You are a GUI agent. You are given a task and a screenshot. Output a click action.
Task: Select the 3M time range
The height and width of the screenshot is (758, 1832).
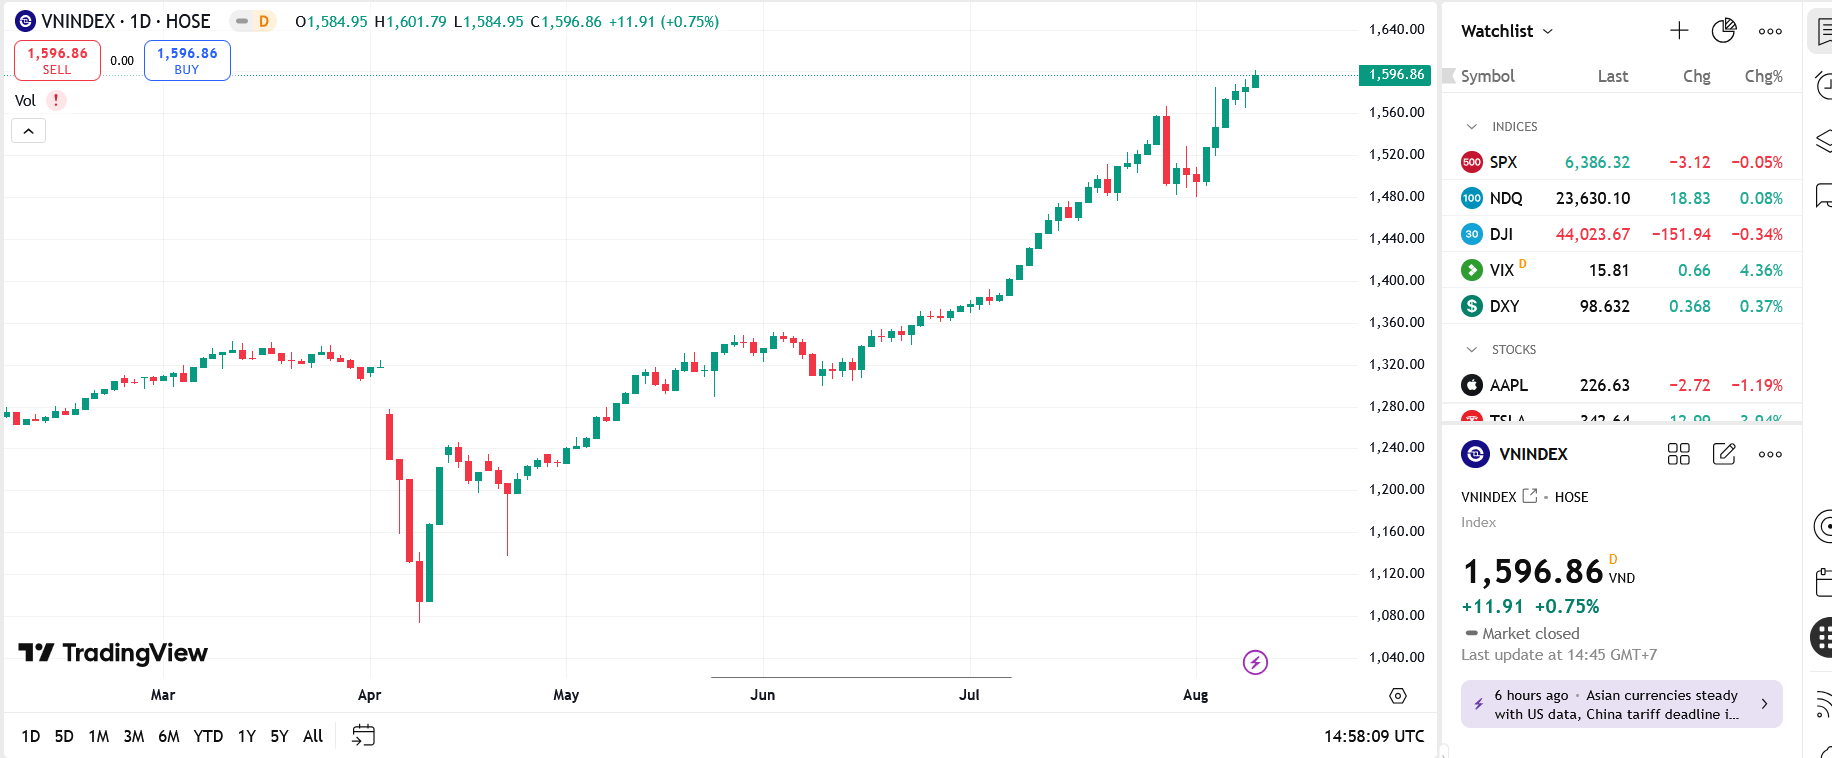(134, 736)
